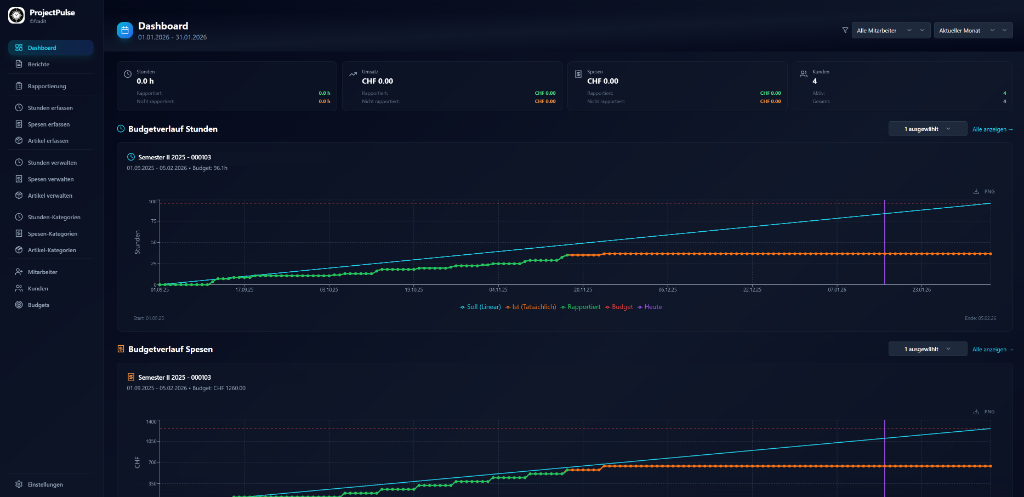Toggle the Budget legend series
The image size is (1024, 497).
[618, 306]
